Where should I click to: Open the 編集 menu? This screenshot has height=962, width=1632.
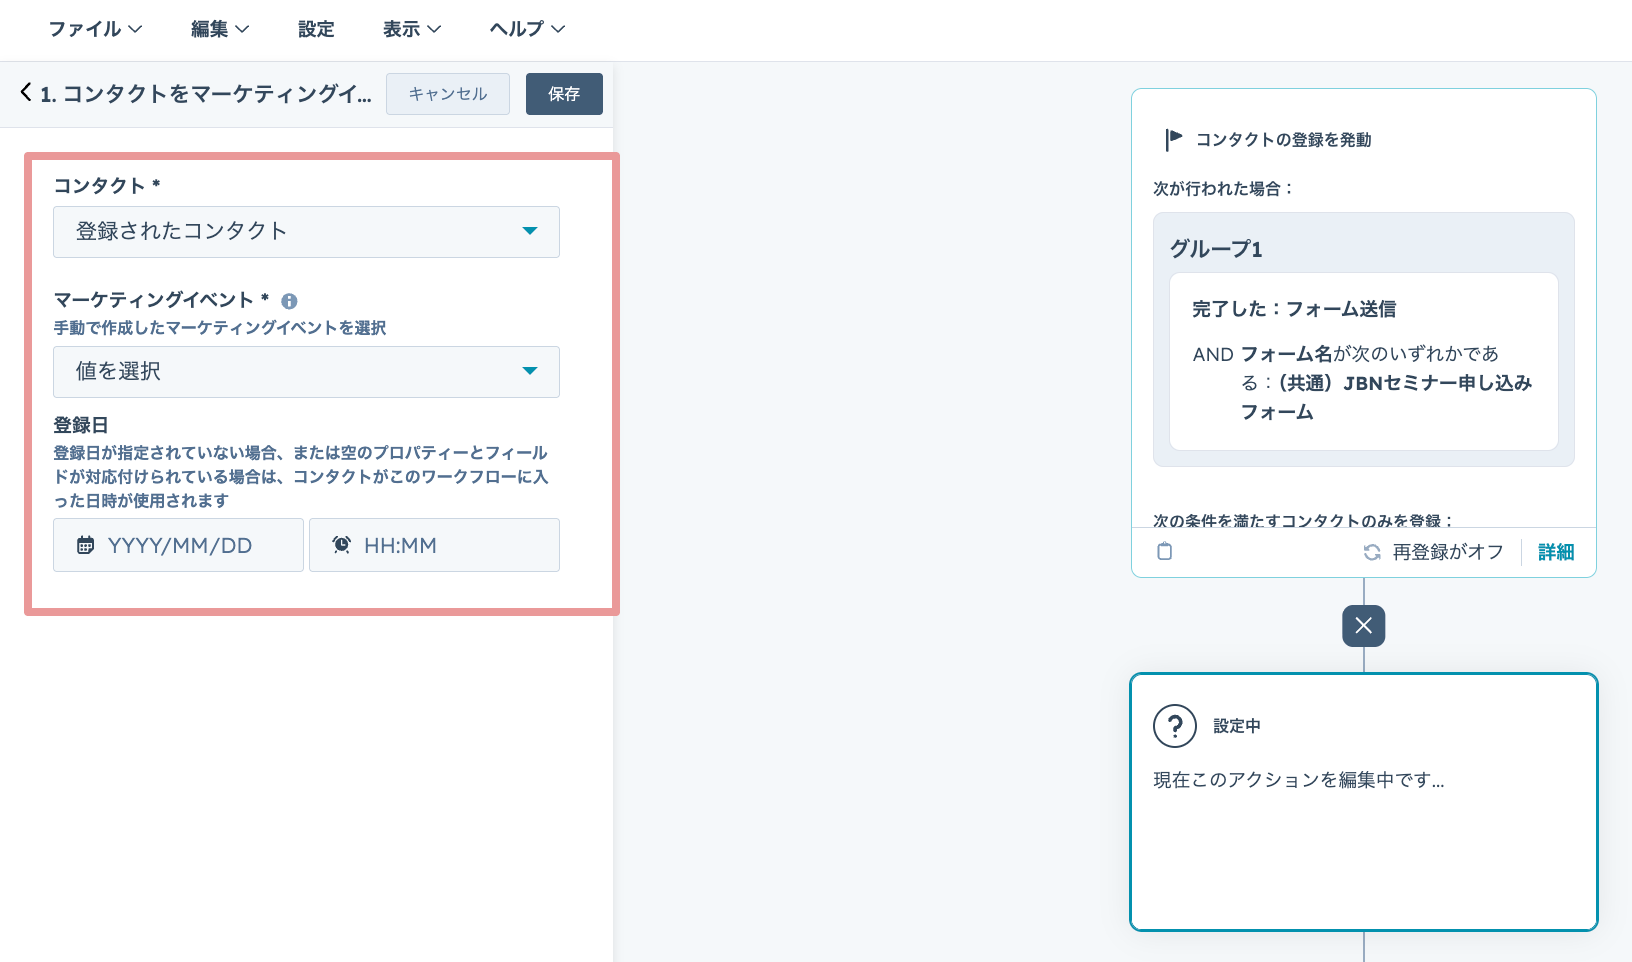(220, 29)
